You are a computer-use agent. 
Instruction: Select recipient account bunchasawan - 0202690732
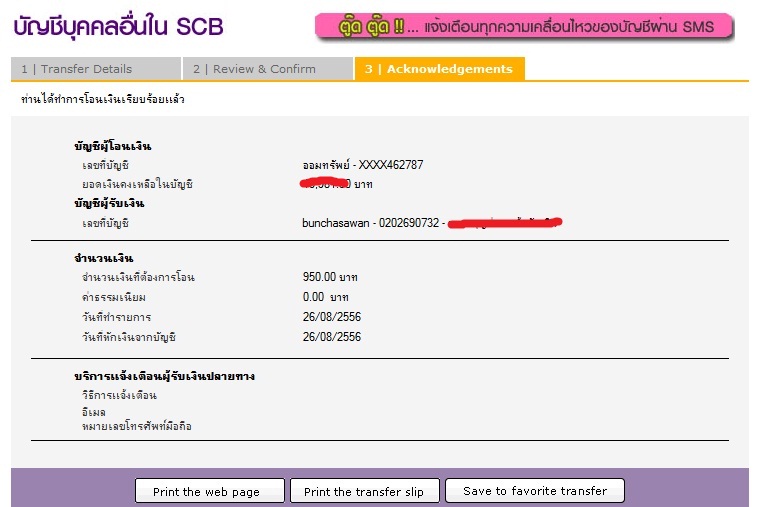(x=370, y=223)
